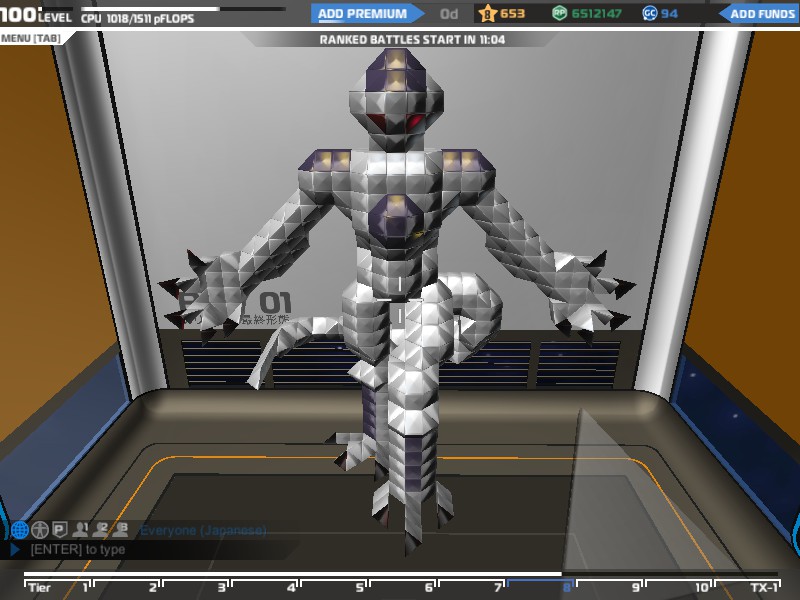Select the global chat globe icon
This screenshot has height=600, width=800.
(x=20, y=530)
